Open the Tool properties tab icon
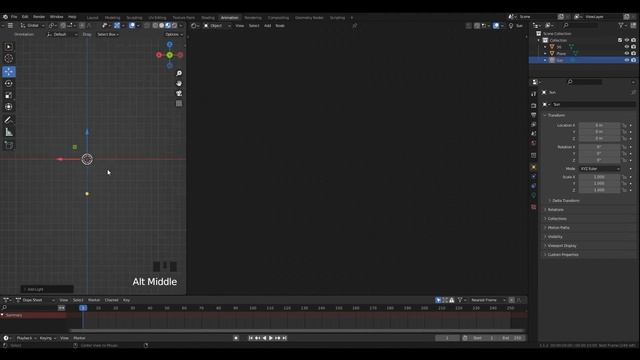The width and height of the screenshot is (640, 360). (533, 94)
